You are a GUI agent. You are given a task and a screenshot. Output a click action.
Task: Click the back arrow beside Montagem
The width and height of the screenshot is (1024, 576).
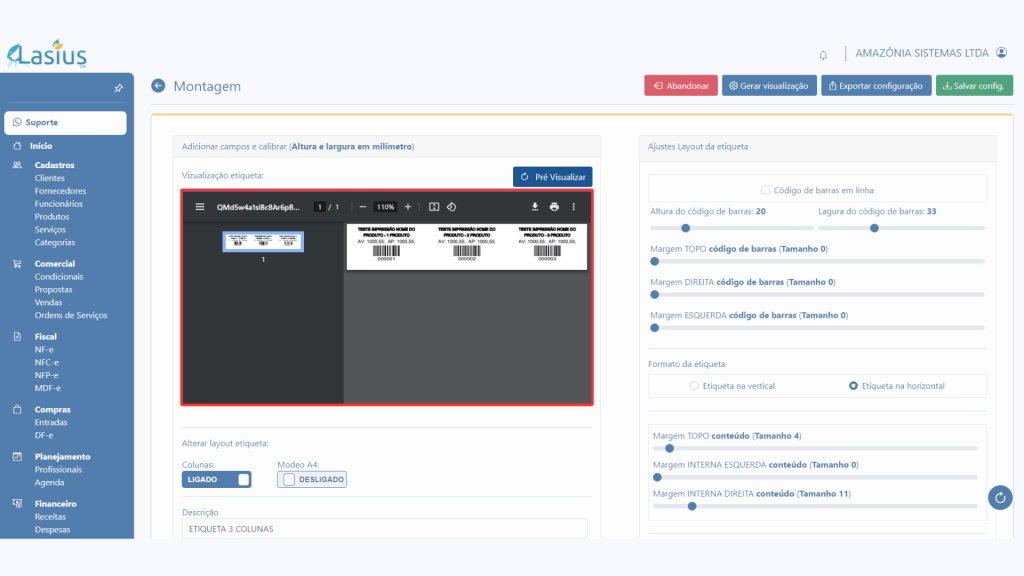click(158, 86)
